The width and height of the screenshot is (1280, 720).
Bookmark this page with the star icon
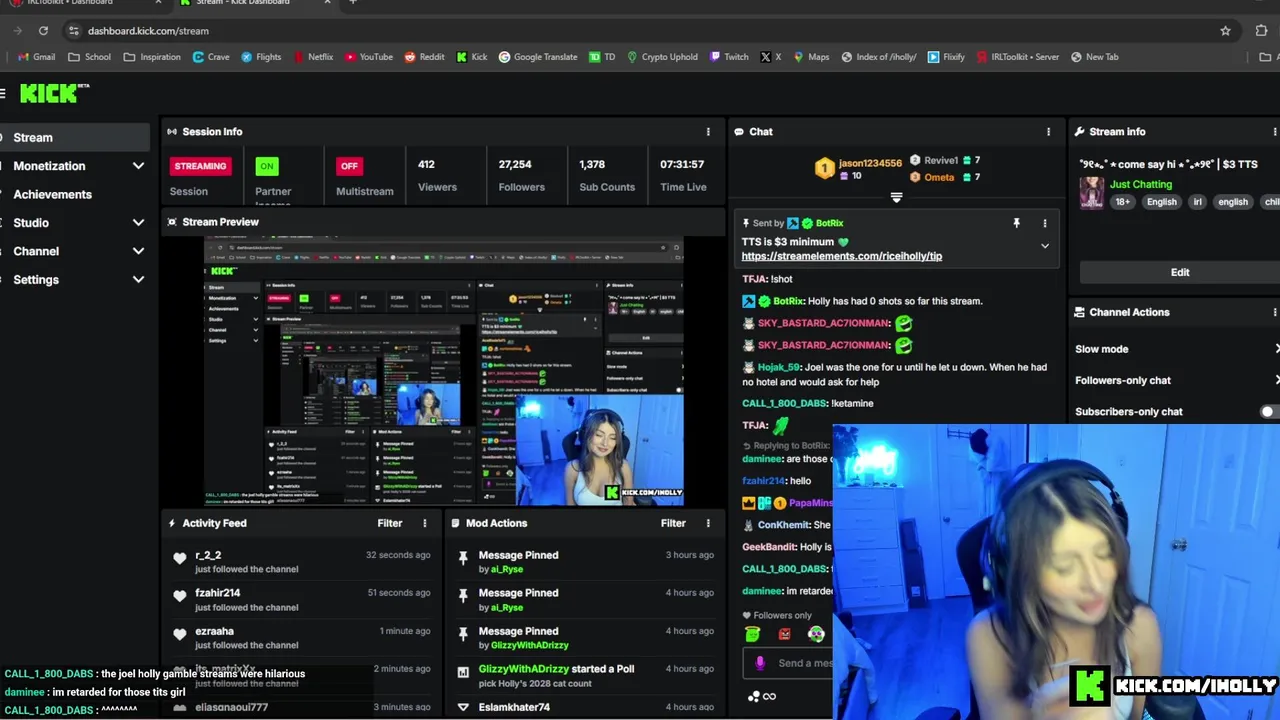(x=1225, y=31)
